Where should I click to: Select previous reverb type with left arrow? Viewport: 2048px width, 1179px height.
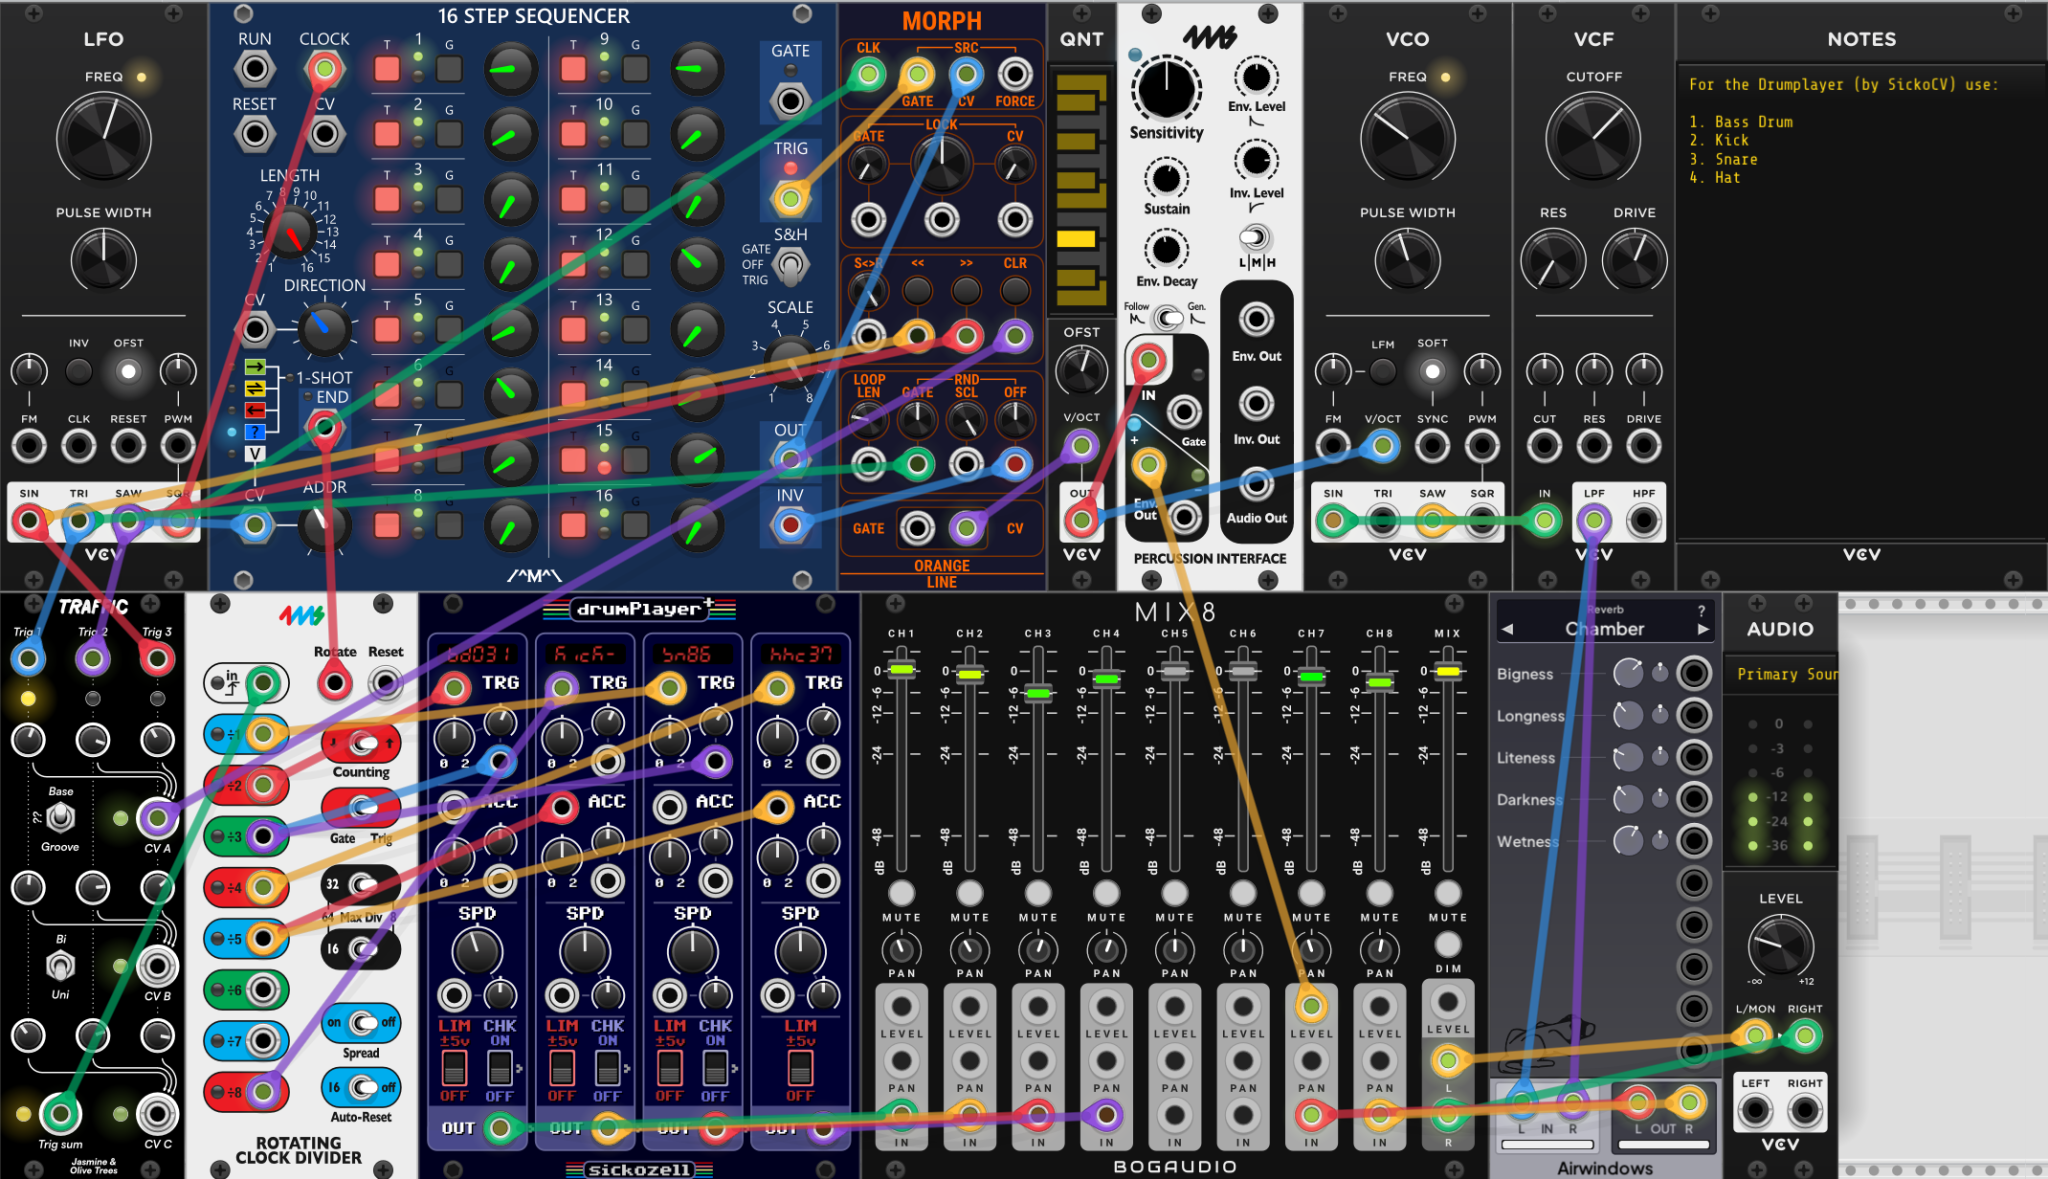1508,629
